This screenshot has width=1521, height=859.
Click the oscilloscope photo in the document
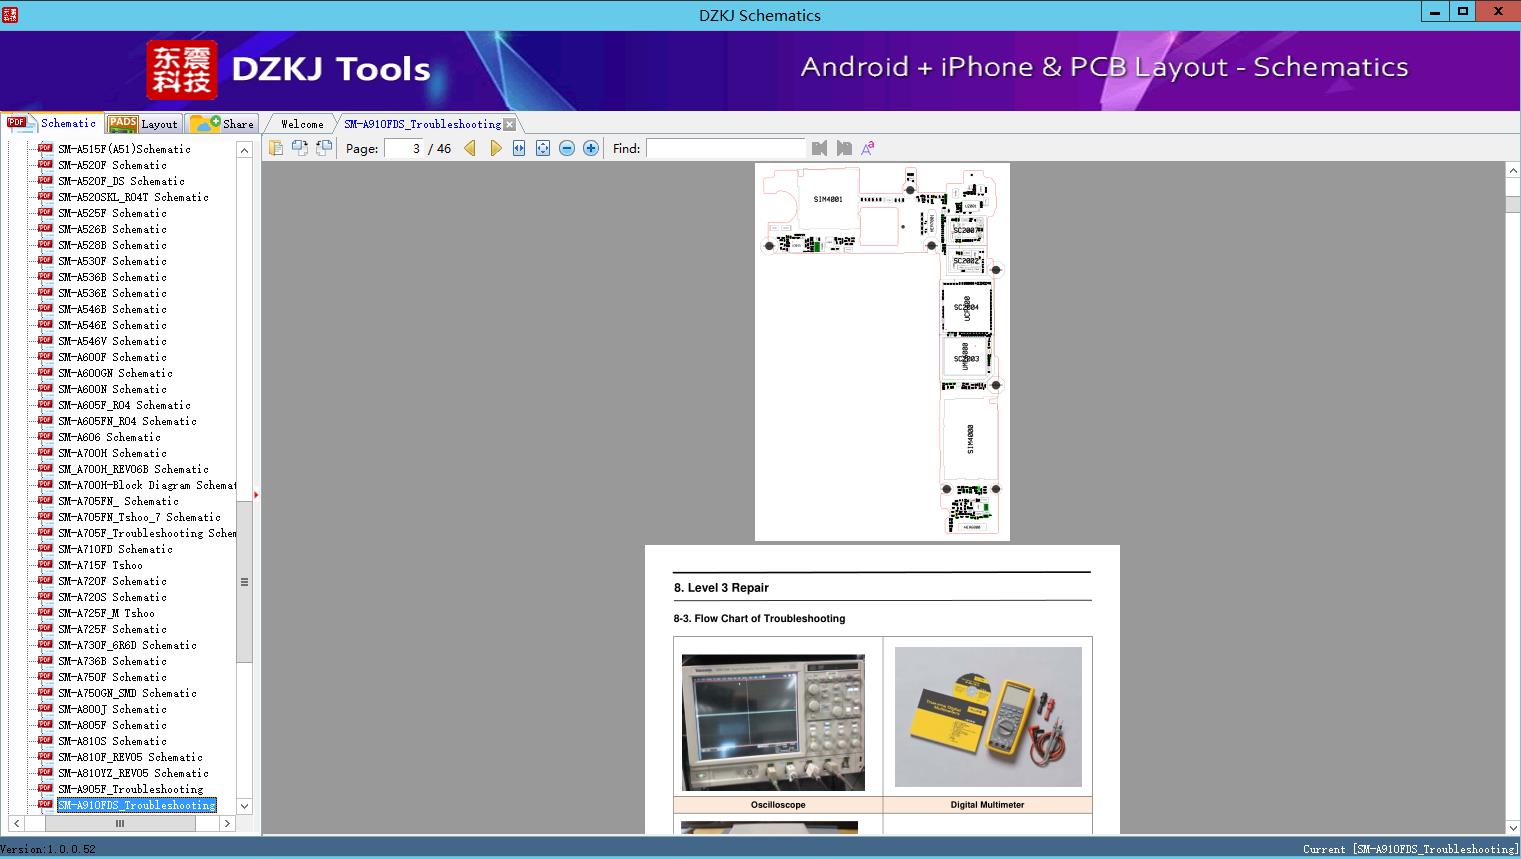(773, 722)
